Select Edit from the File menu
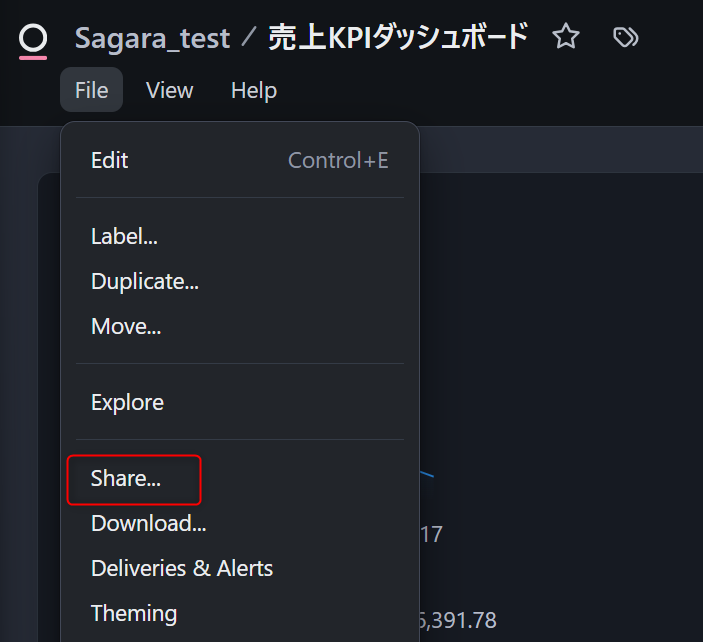Viewport: 703px width, 642px height. (x=110, y=160)
